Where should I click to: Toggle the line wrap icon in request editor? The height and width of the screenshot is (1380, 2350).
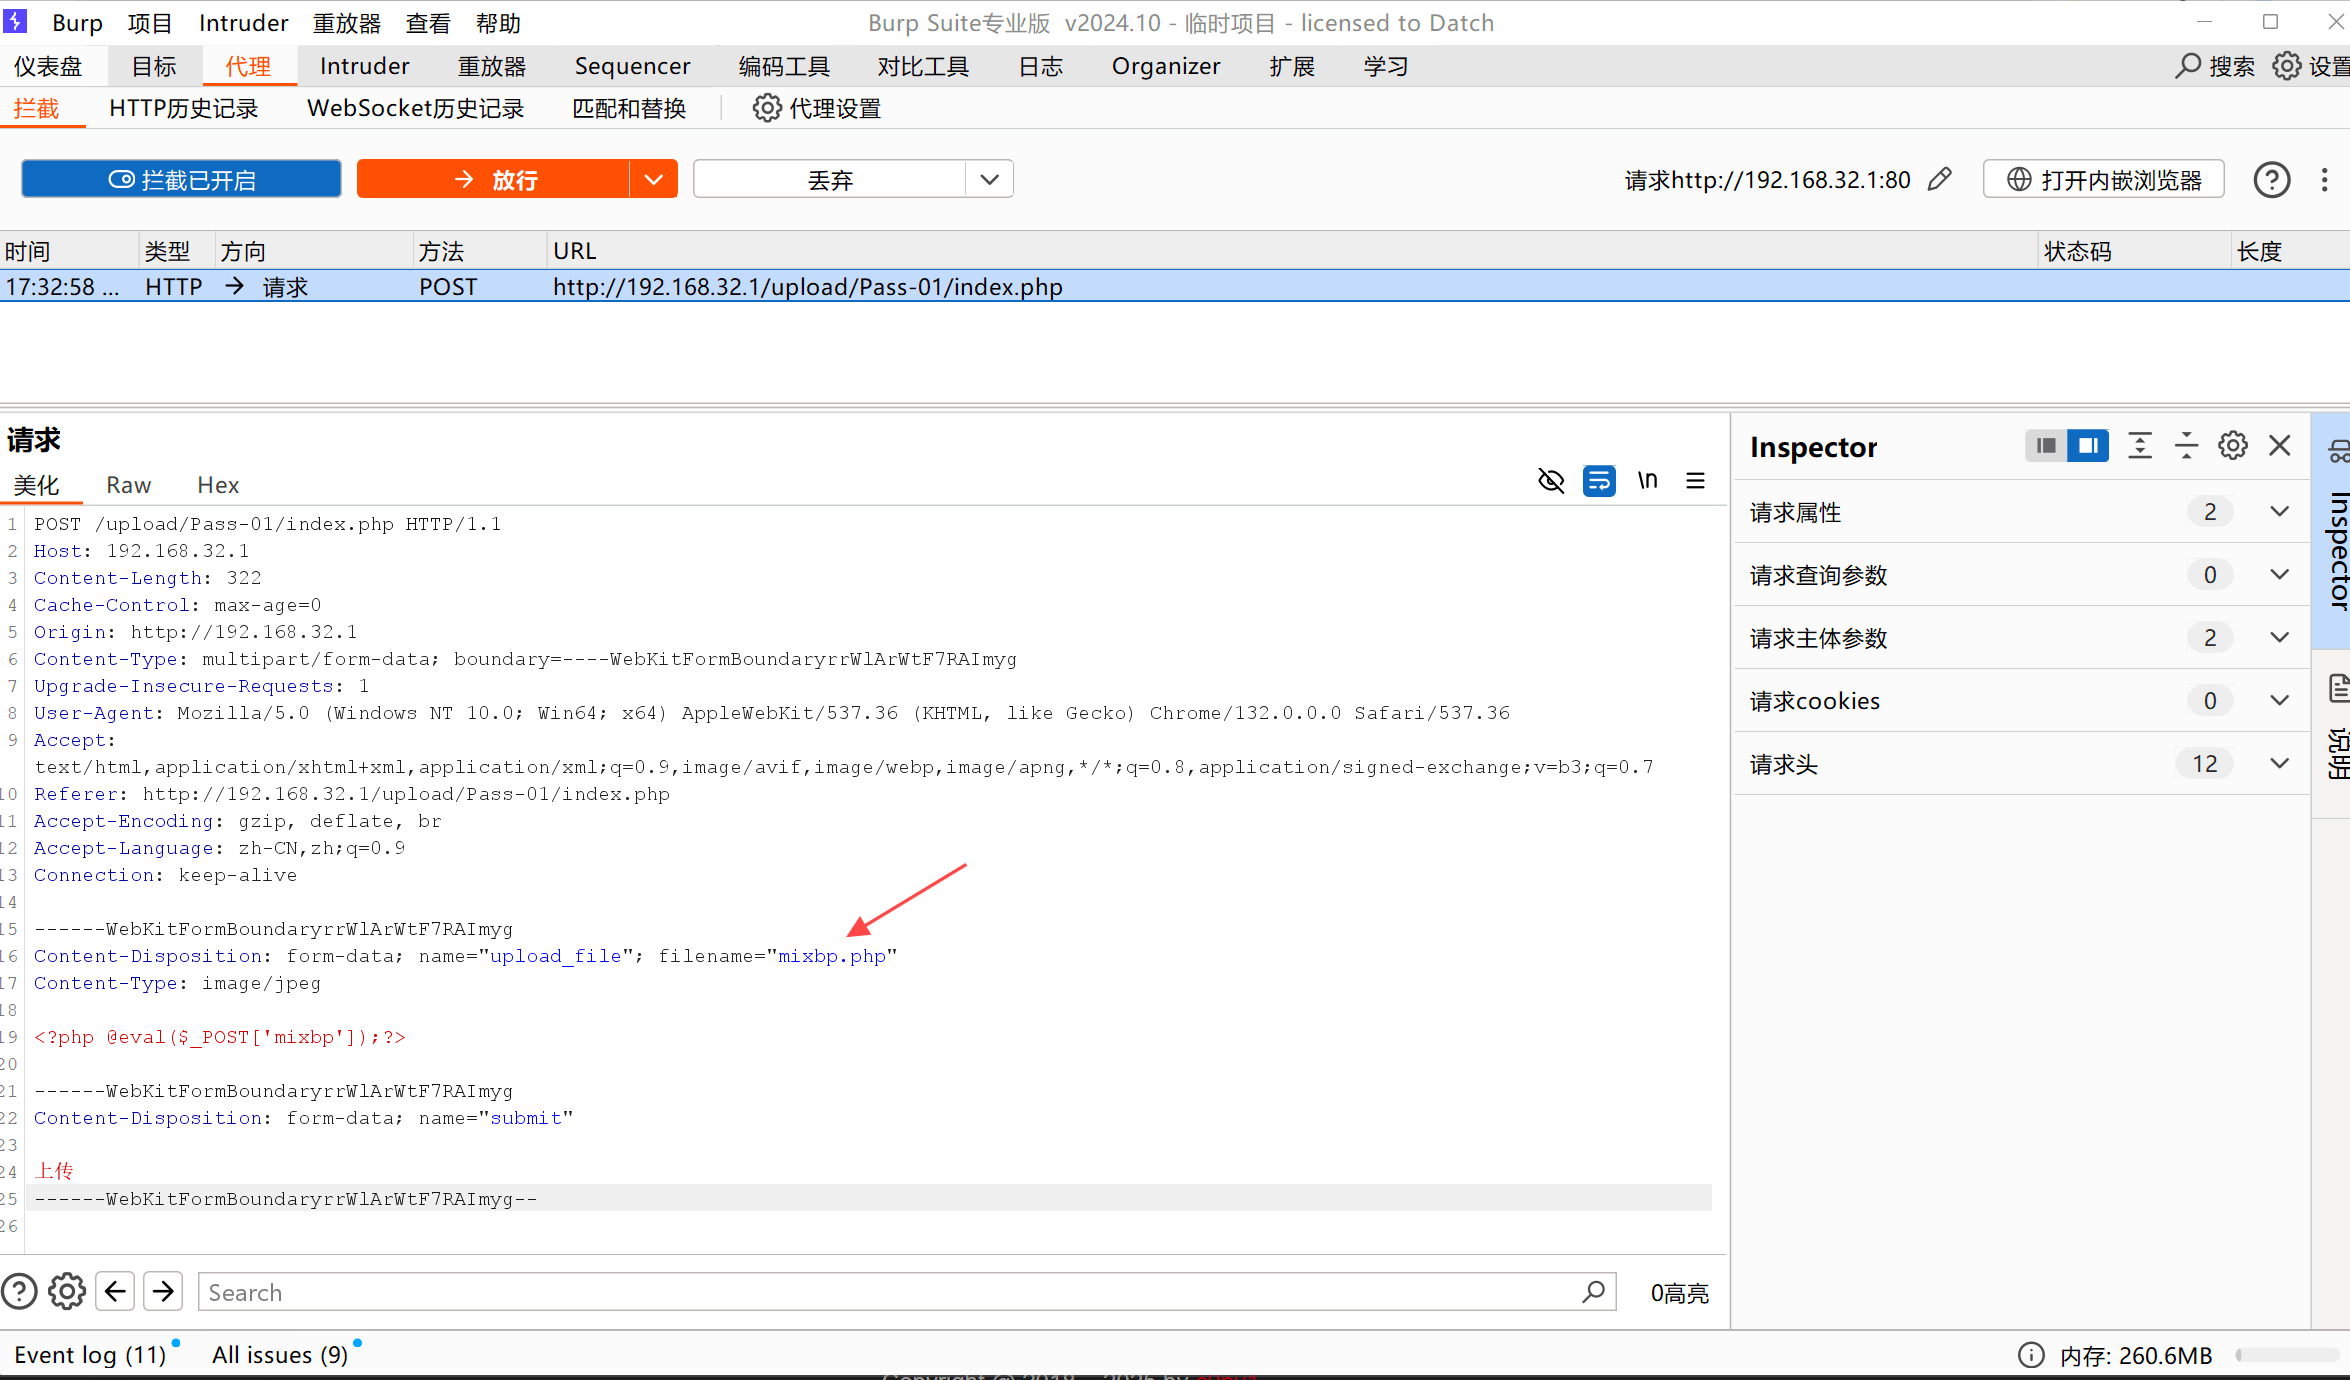coord(1598,481)
